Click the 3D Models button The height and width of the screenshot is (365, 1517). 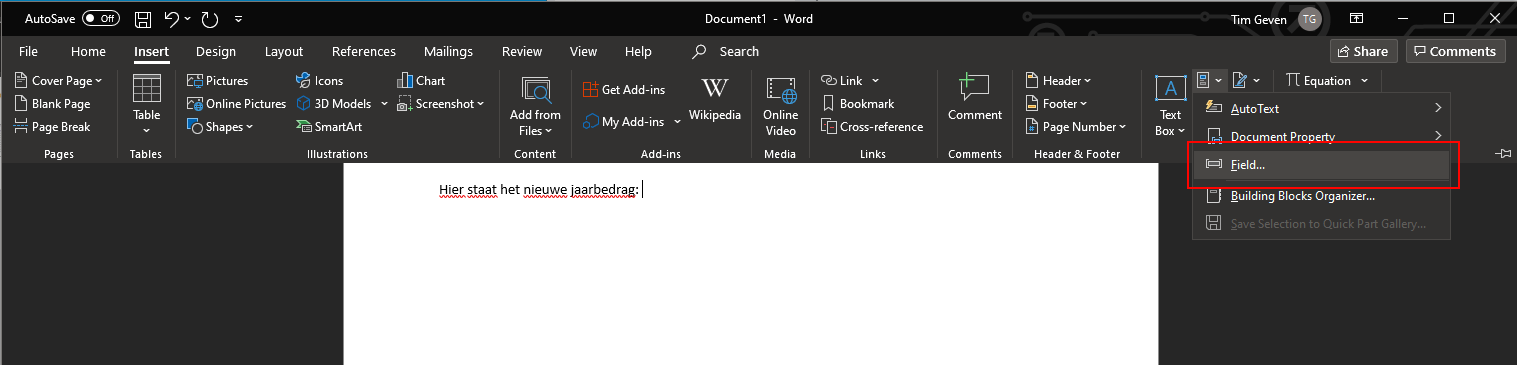[335, 104]
